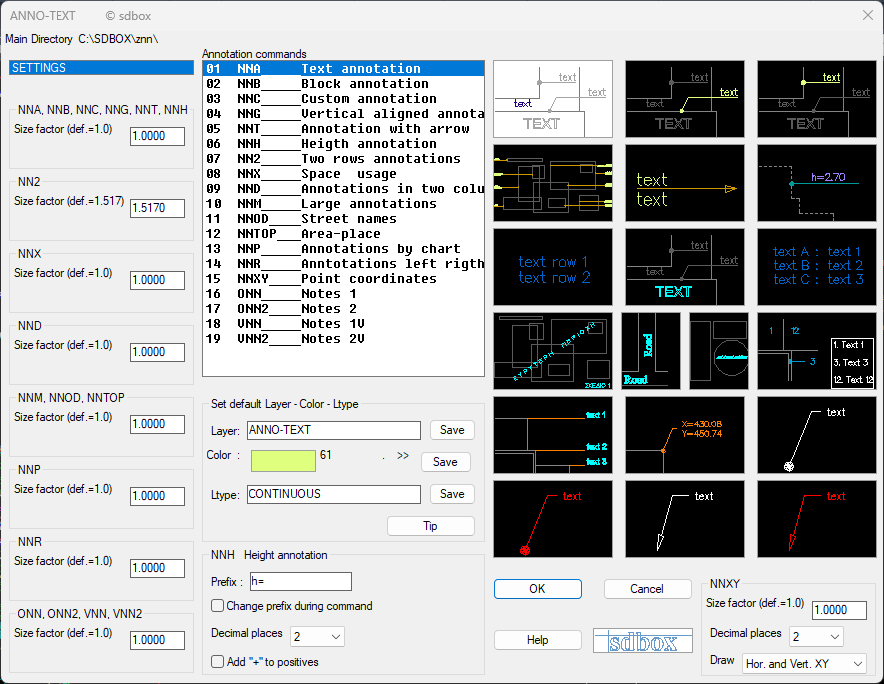Select '15 NNXY Point coordinates' entry
The image size is (884, 684).
click(x=343, y=279)
